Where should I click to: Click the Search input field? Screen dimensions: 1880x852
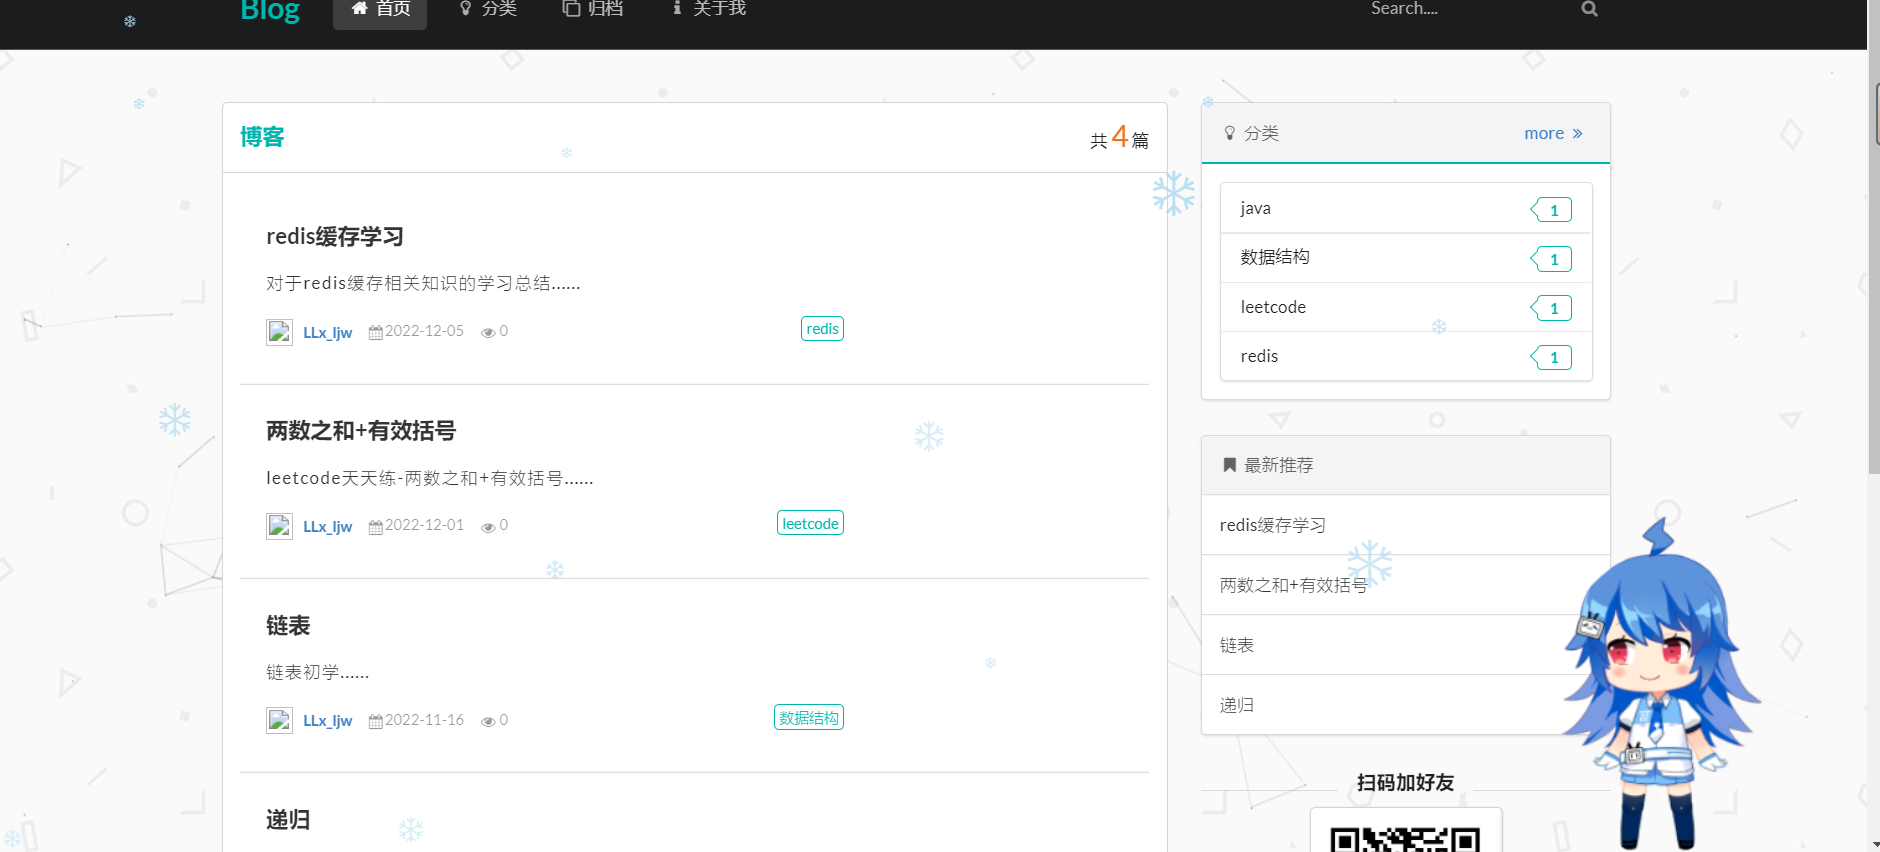(1466, 10)
